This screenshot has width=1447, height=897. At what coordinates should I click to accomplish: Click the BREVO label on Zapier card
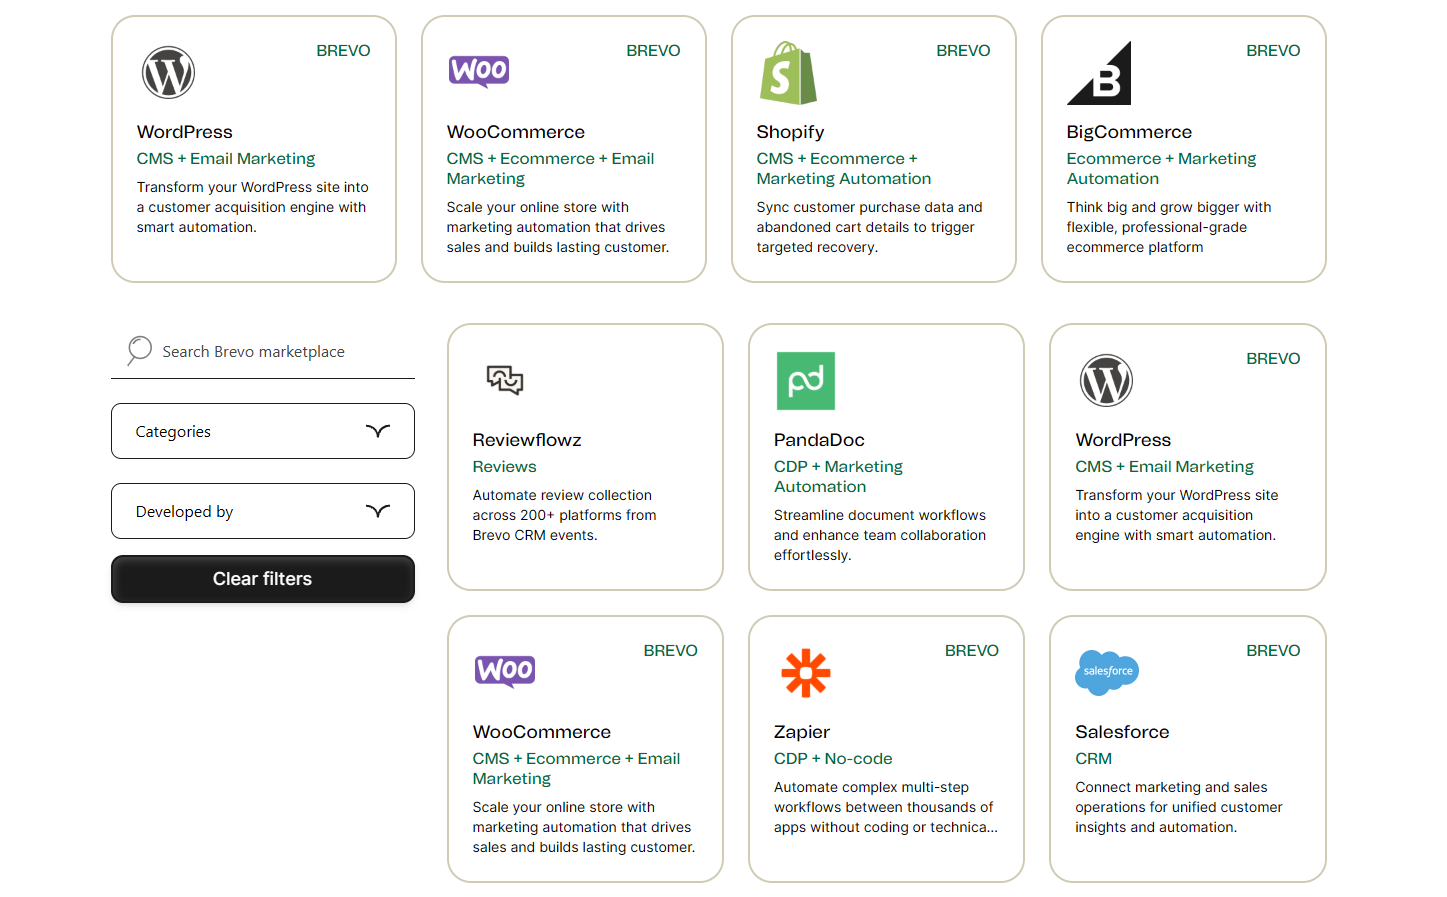pyautogui.click(x=972, y=651)
